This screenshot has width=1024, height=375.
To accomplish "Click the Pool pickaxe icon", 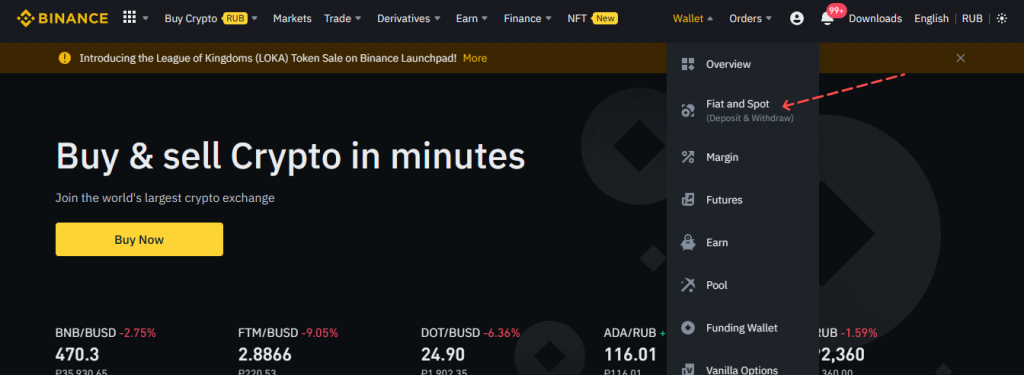I will coord(688,285).
